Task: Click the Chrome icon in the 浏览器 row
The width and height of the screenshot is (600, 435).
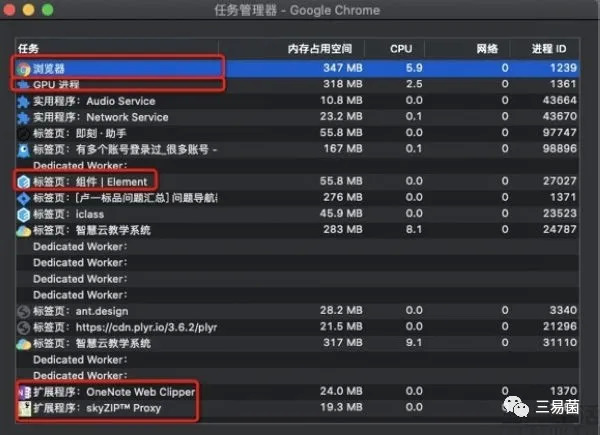Action: pyautogui.click(x=24, y=69)
